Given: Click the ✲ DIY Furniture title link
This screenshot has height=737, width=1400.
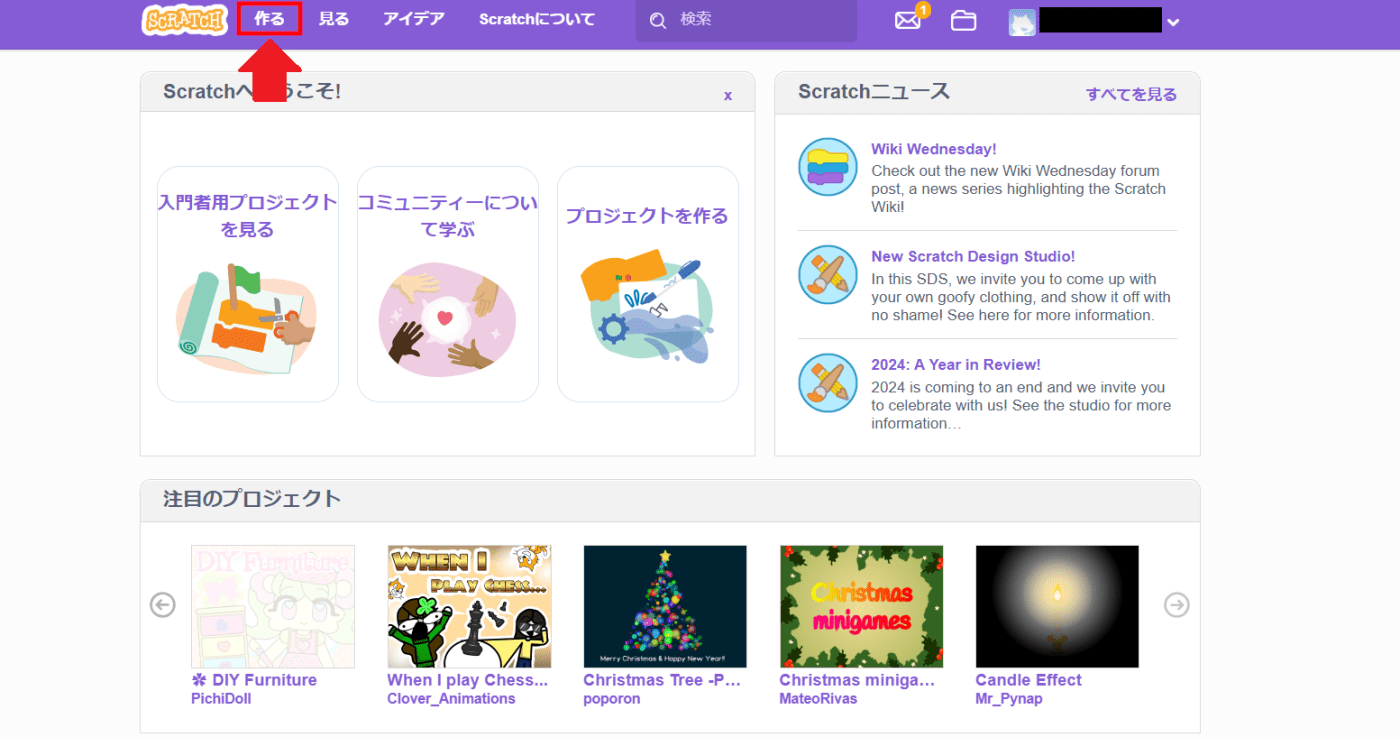Looking at the screenshot, I should click(254, 680).
